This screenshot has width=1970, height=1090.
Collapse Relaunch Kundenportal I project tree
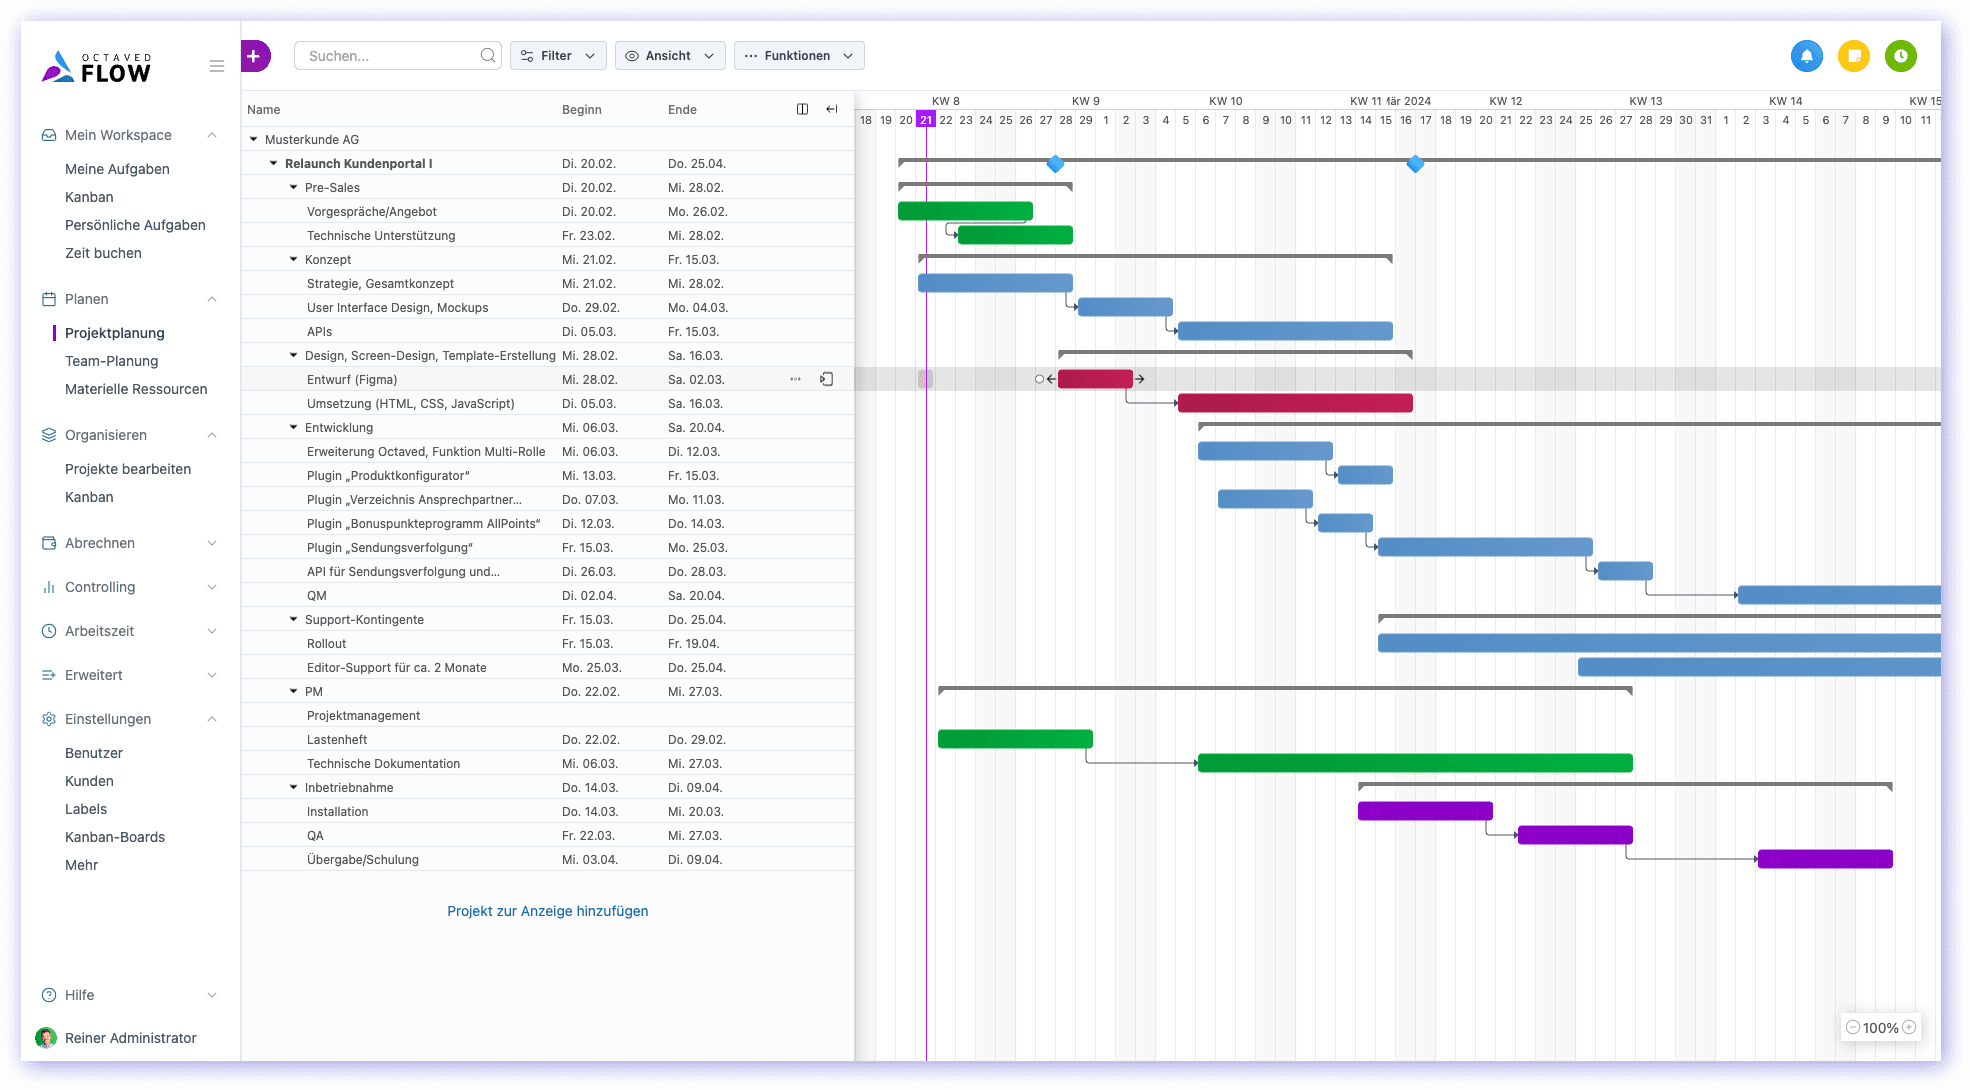coord(274,163)
